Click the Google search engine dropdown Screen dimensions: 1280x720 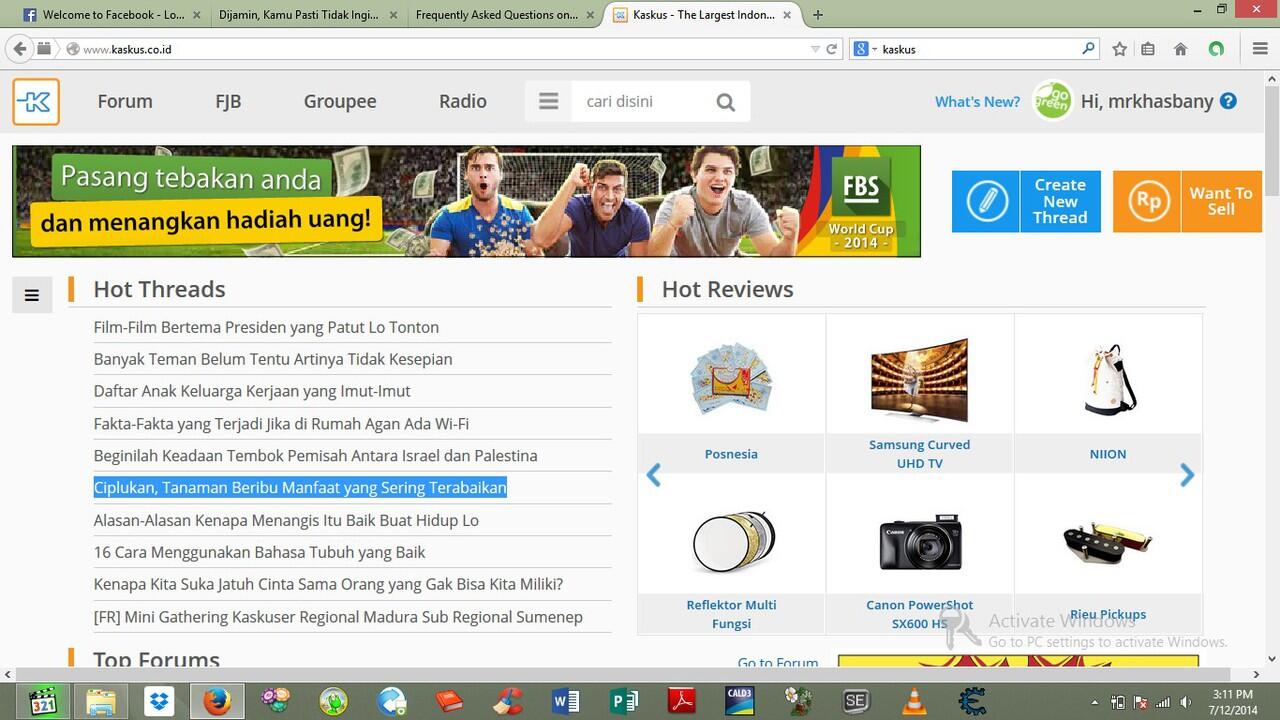pos(865,48)
